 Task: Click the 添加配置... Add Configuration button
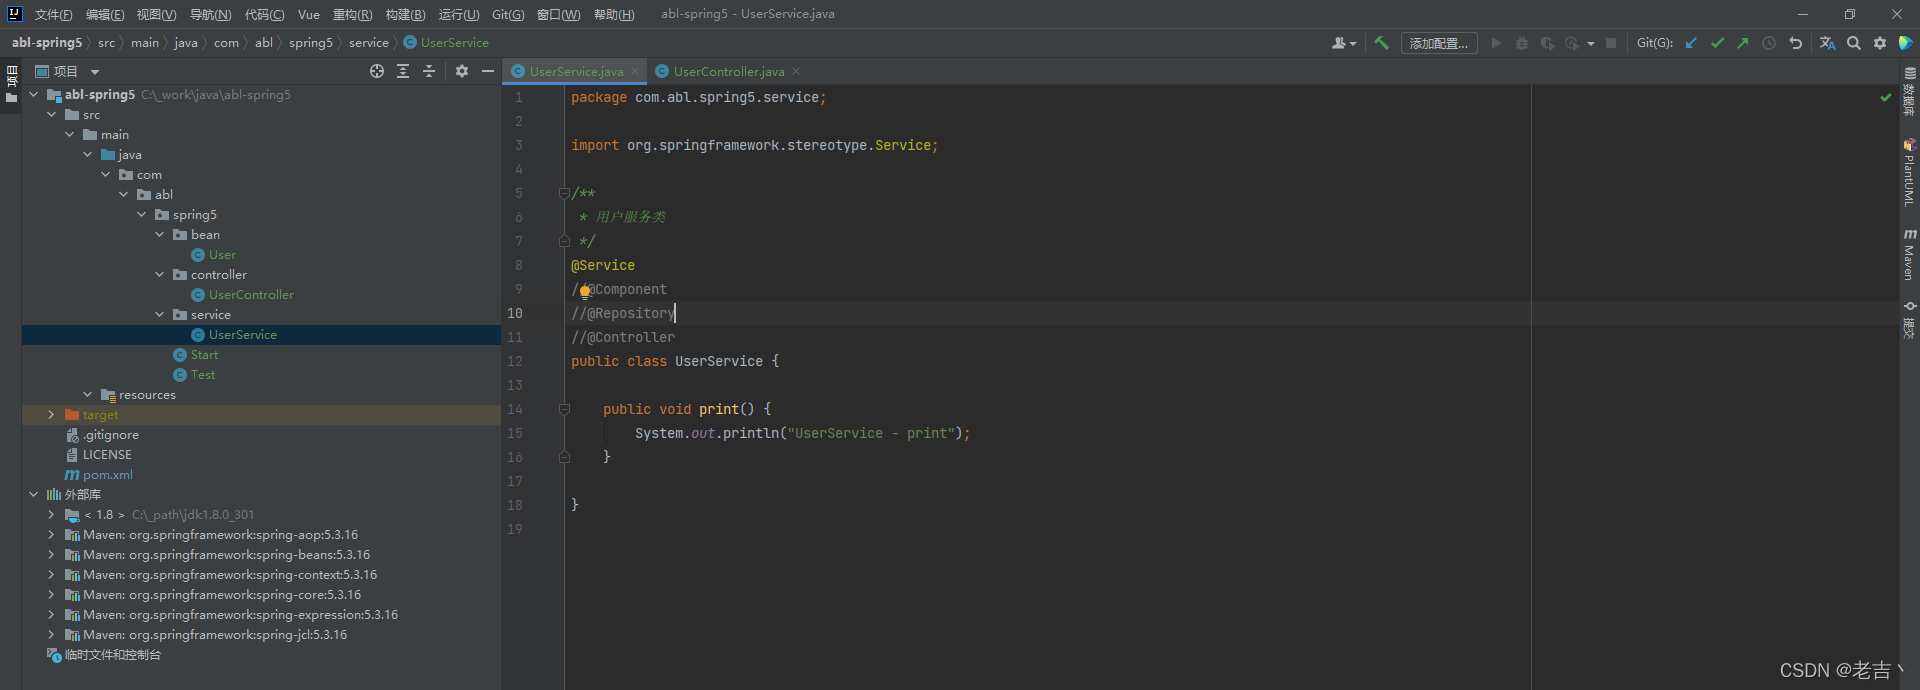click(1438, 43)
